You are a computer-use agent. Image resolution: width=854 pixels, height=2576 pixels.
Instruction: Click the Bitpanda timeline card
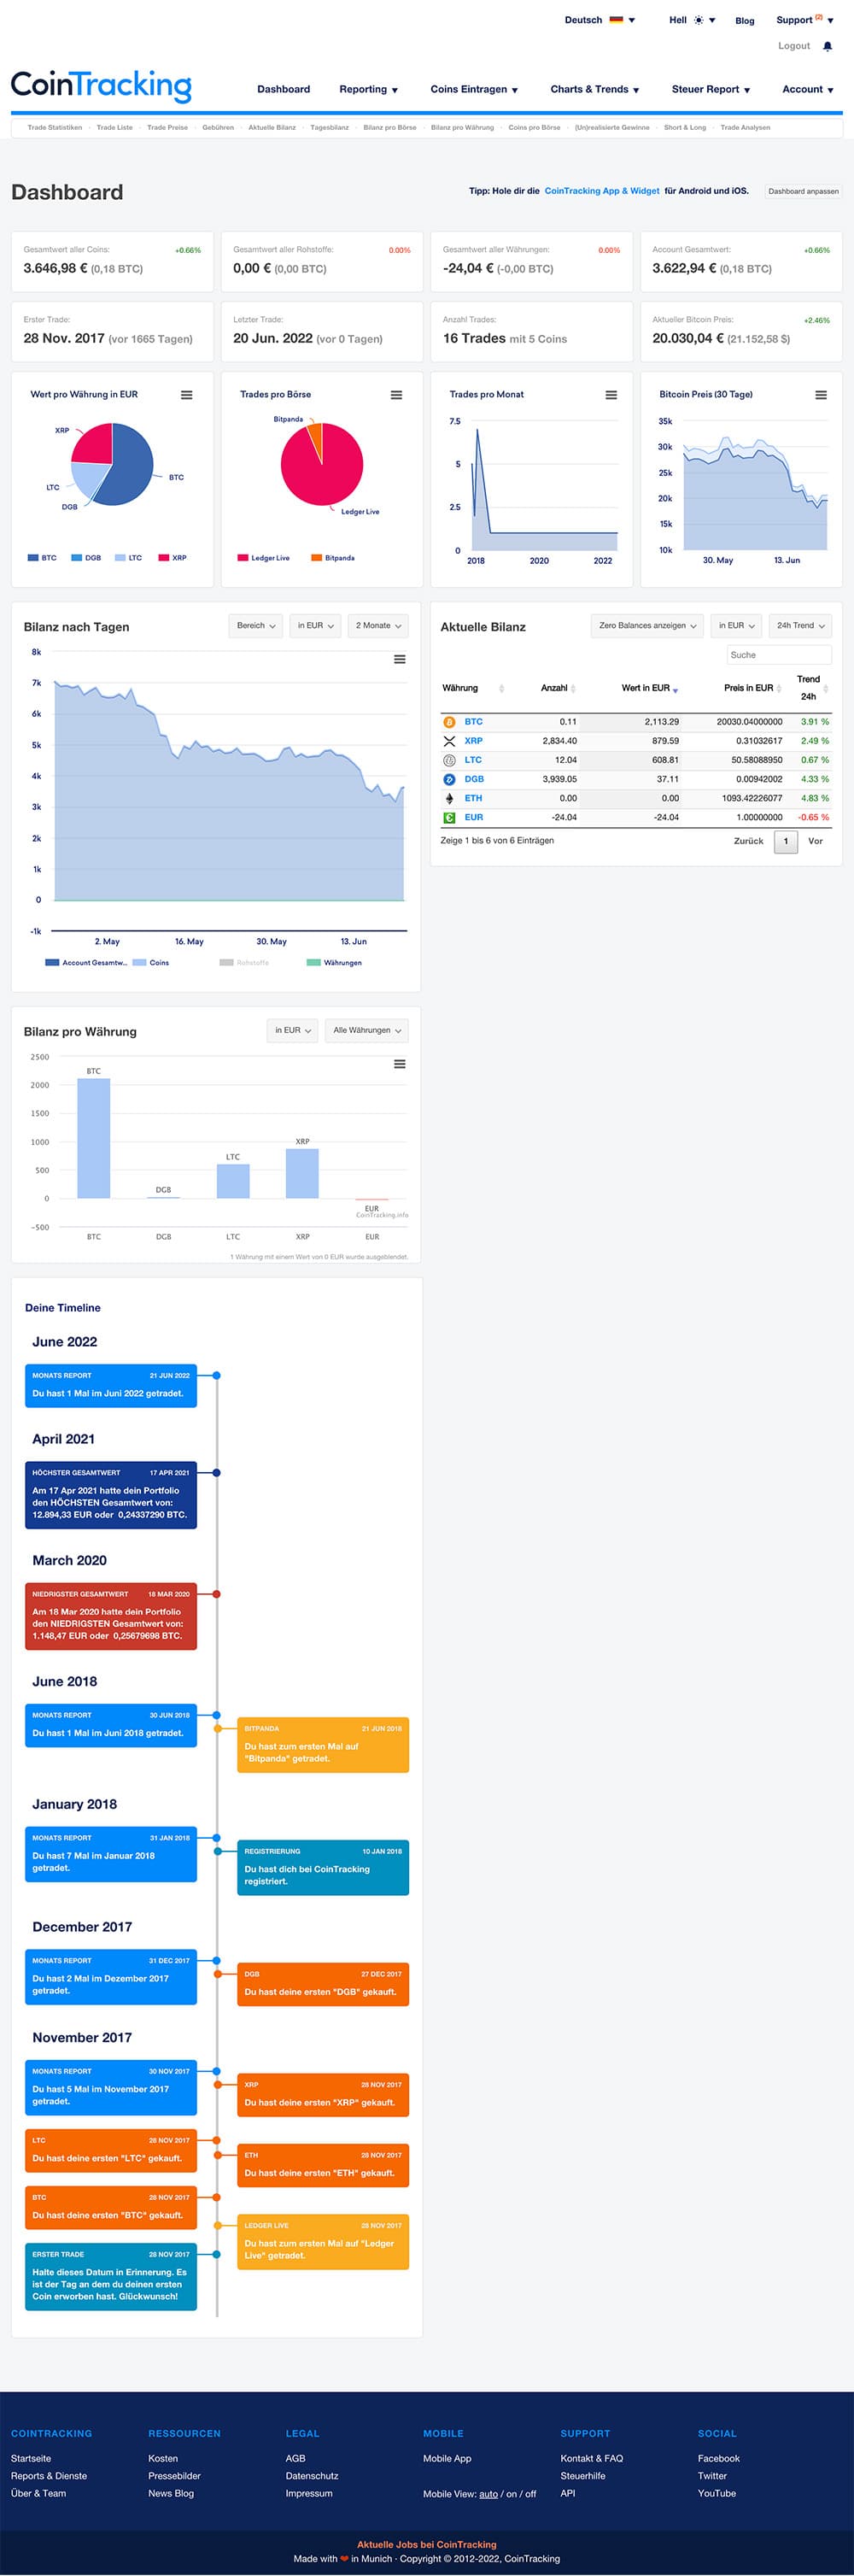[x=323, y=1744]
